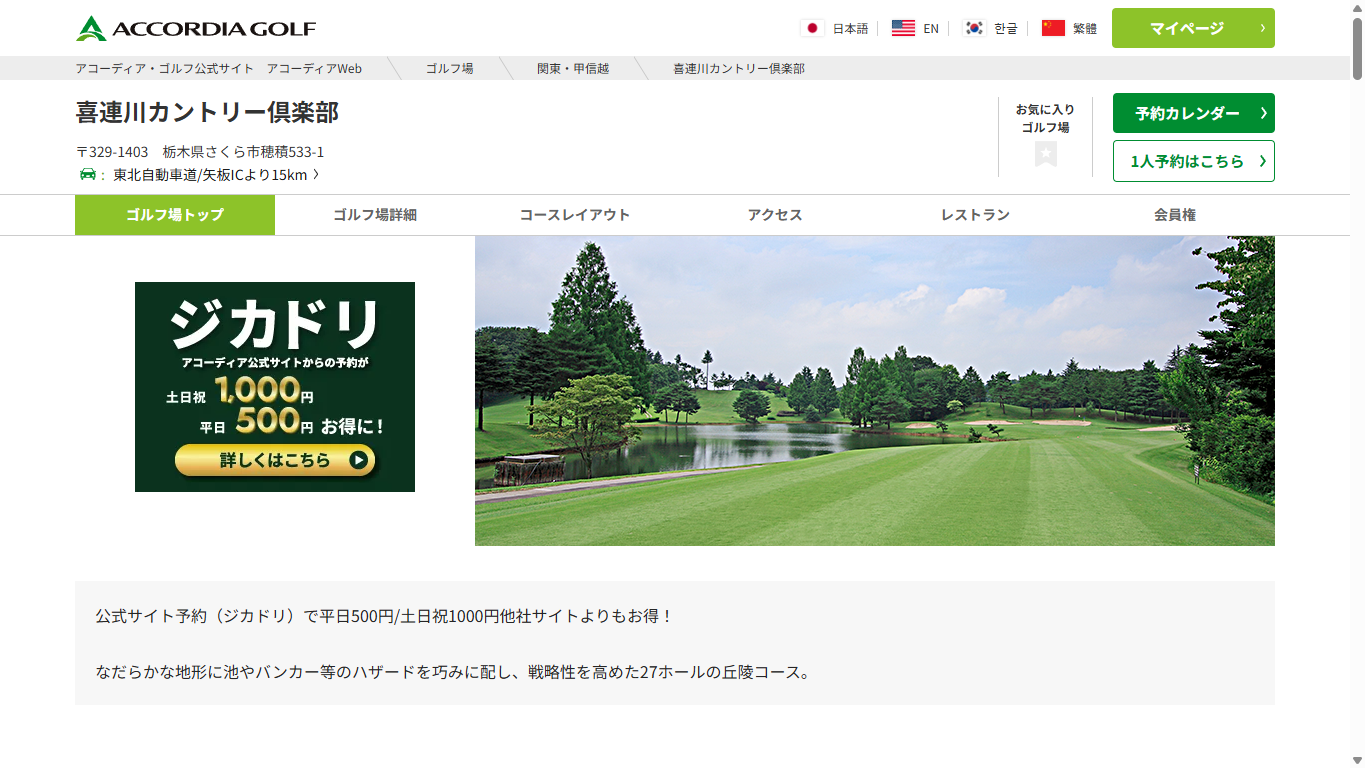The height and width of the screenshot is (768, 1365).
Task: Click scrollbar up arrow
Action: (1357, 8)
